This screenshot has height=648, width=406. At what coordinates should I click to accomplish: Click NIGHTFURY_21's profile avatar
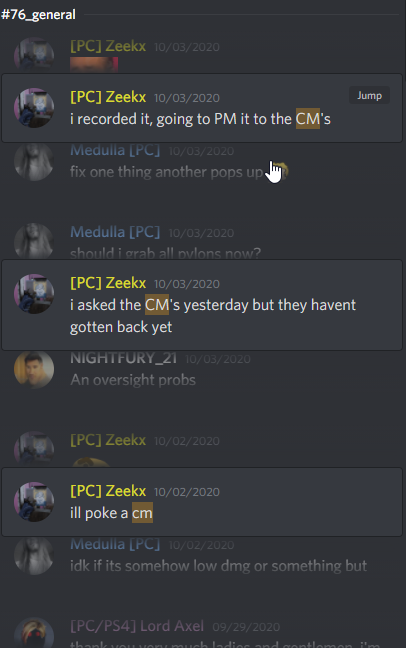point(34,369)
